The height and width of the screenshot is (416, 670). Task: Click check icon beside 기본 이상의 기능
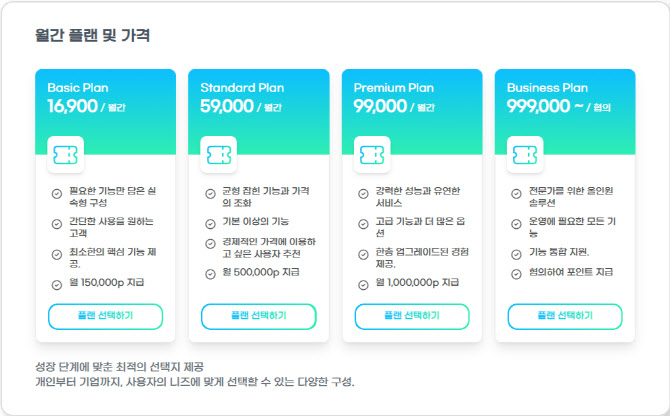pos(210,224)
